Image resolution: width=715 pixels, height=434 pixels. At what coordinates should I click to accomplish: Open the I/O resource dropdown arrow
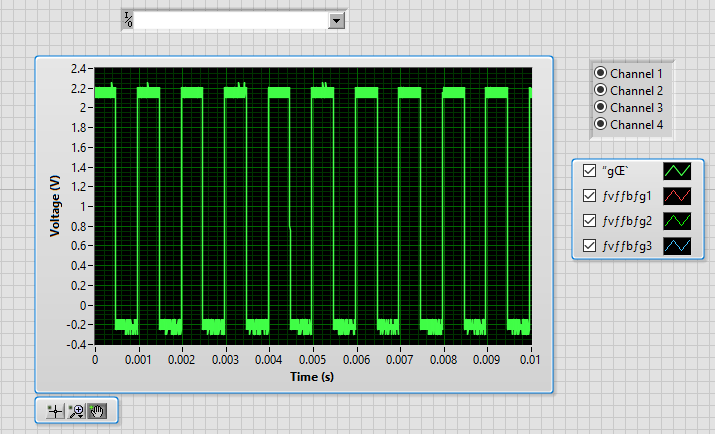click(337, 21)
